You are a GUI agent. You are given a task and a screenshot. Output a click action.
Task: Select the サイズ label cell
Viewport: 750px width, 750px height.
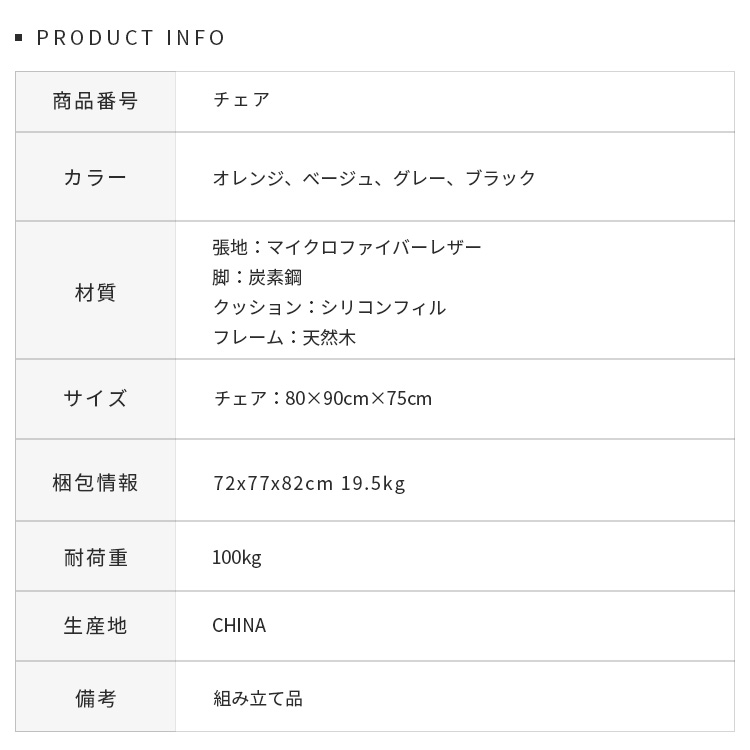[x=95, y=398]
